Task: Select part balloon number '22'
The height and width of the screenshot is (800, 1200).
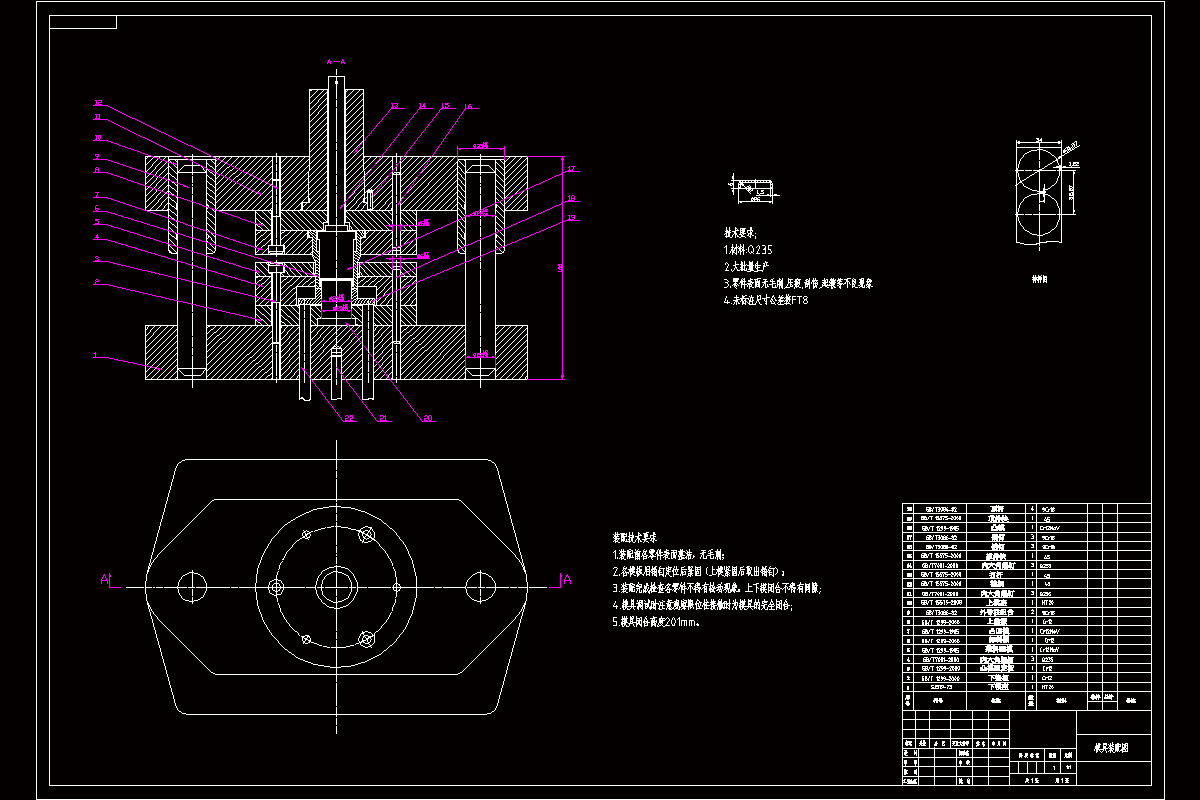Action: click(349, 418)
